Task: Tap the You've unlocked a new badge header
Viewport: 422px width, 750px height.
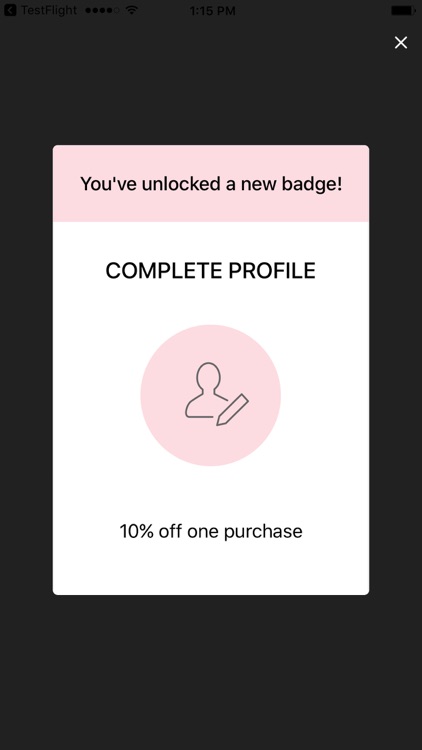Action: click(211, 184)
